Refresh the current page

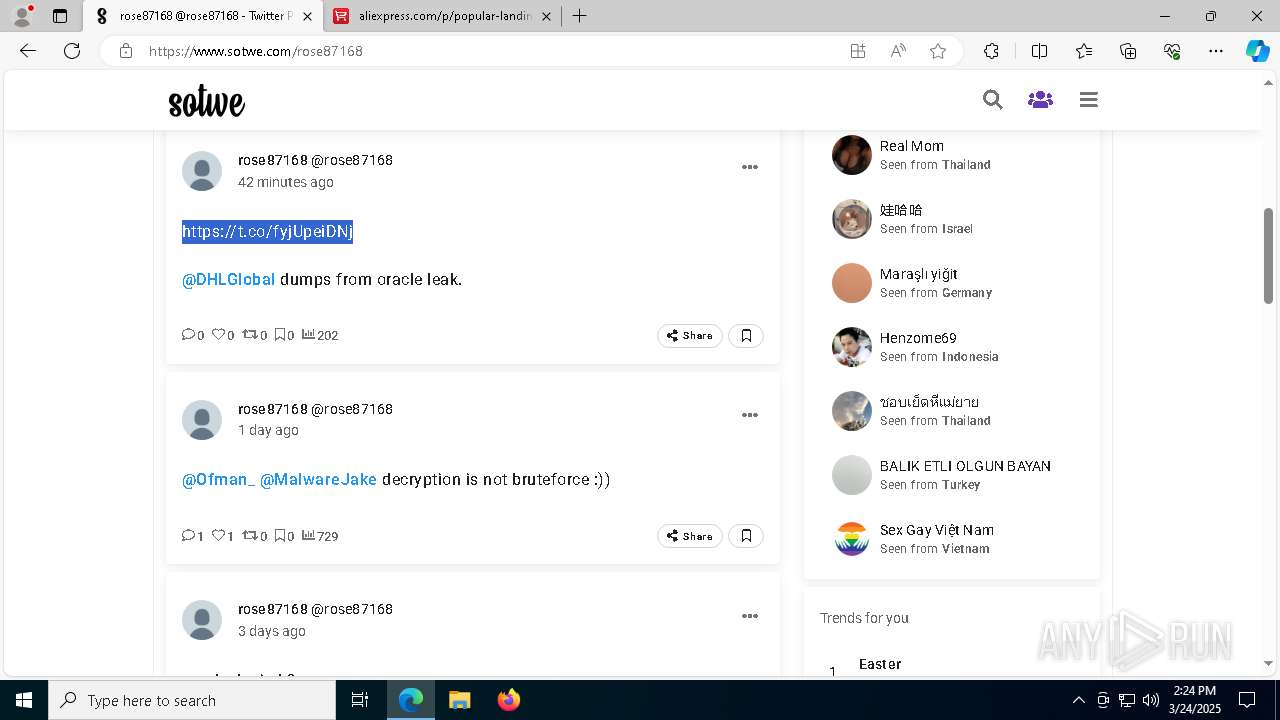[72, 51]
